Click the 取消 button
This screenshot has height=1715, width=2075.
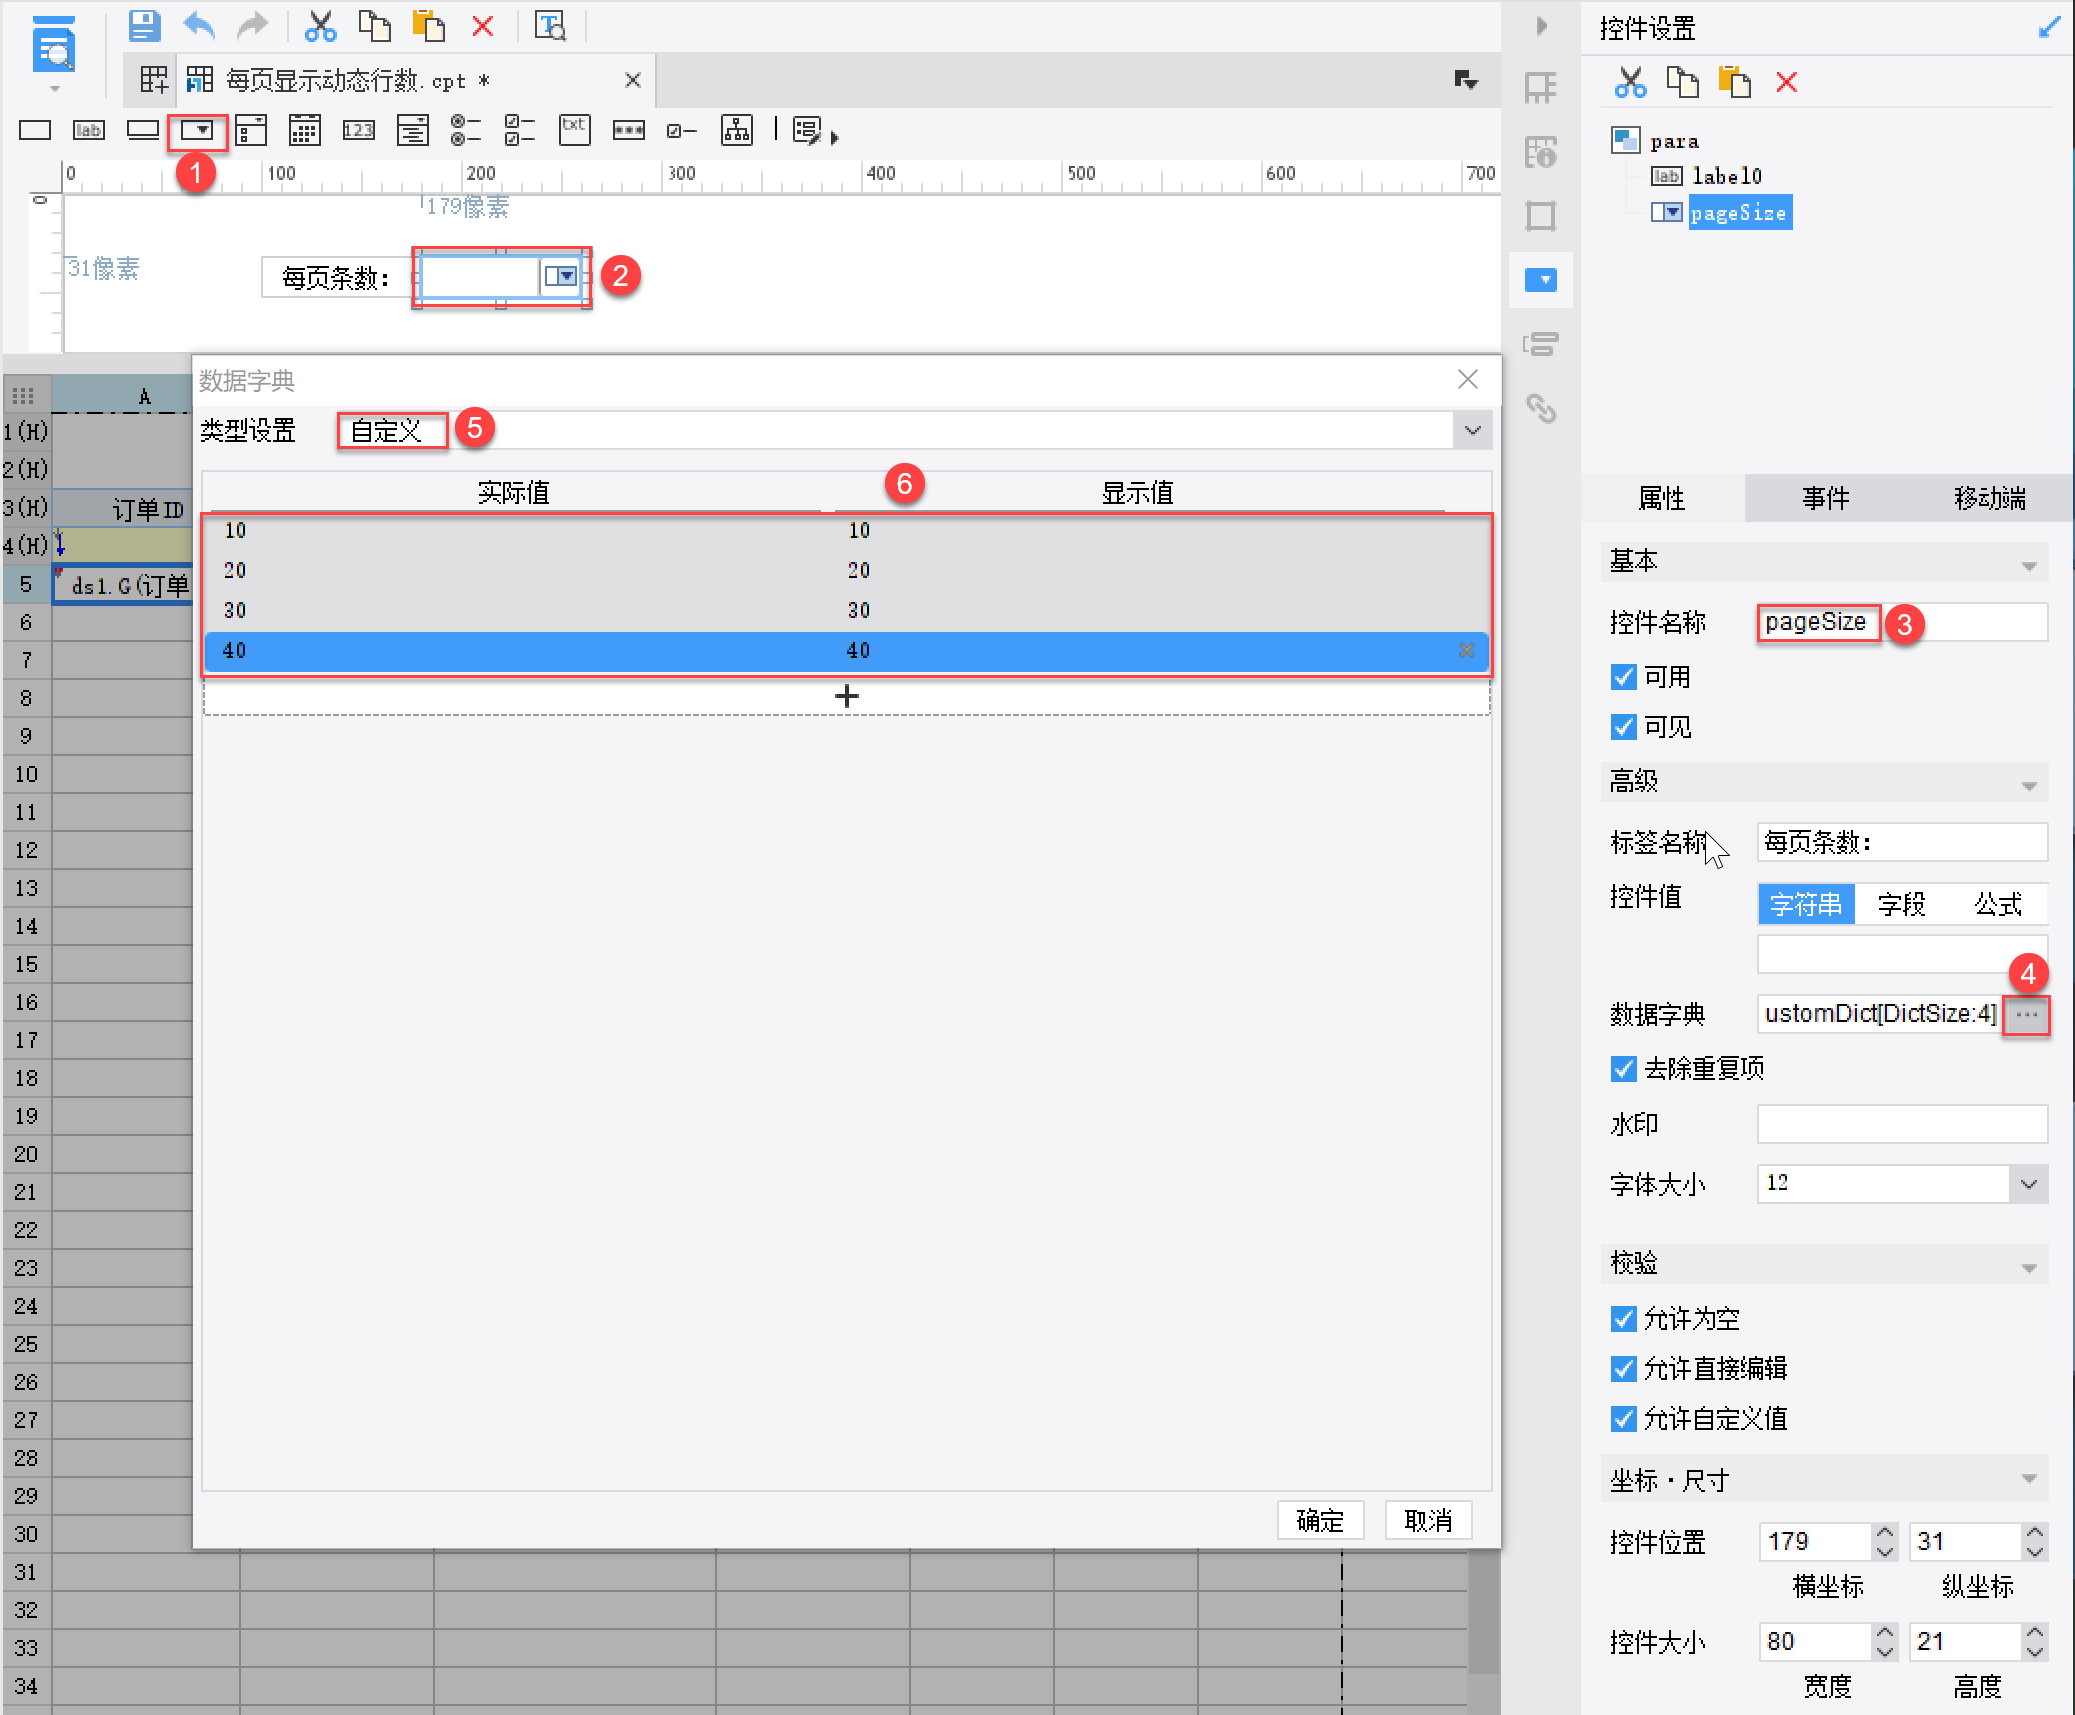(x=1427, y=1521)
